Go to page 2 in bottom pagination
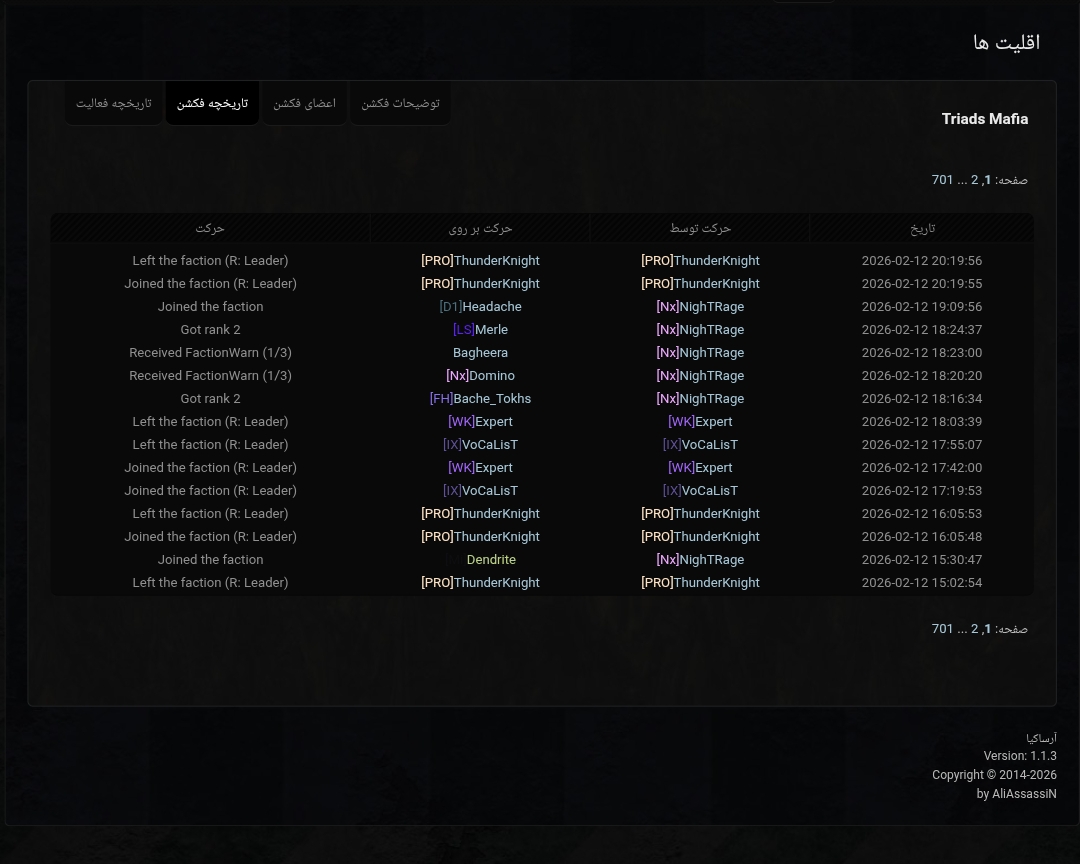This screenshot has width=1080, height=864. pyautogui.click(x=975, y=629)
